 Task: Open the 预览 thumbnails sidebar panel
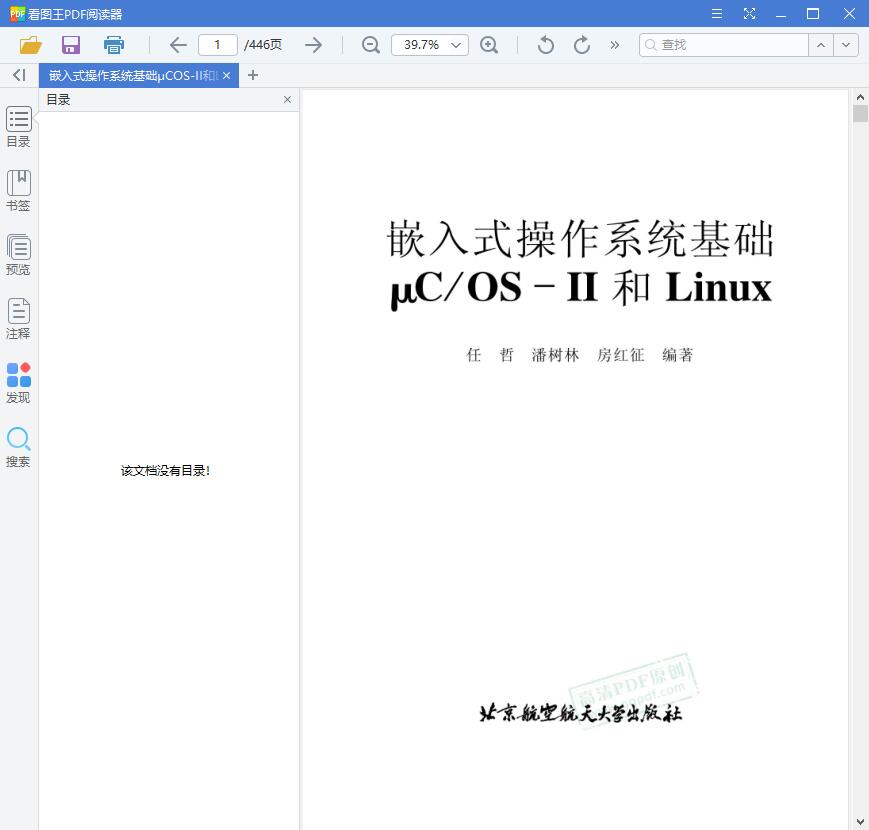pos(18,255)
